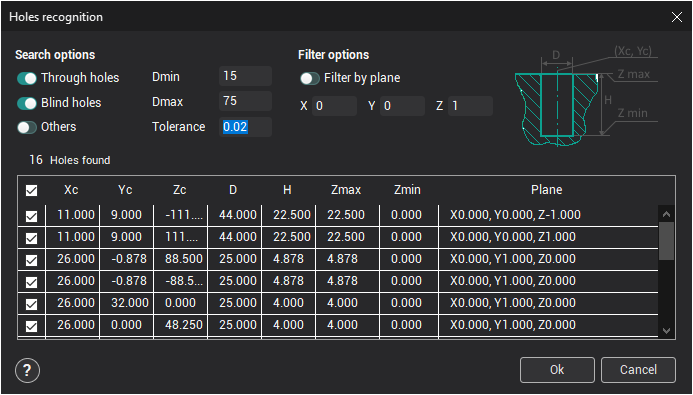The width and height of the screenshot is (693, 395).
Task: Click the Dmin input field
Action: tap(245, 76)
